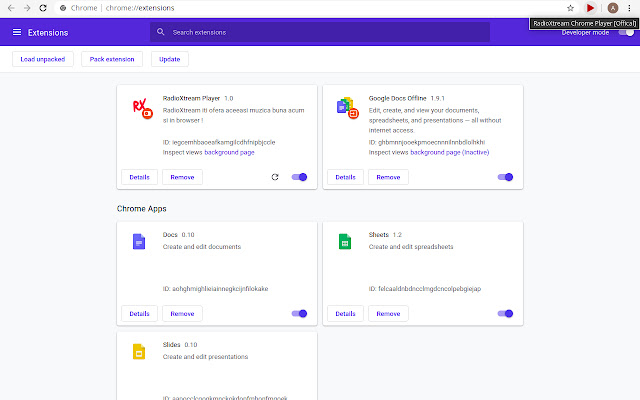
Task: Click the yellow Slides app icon
Action: (139, 351)
